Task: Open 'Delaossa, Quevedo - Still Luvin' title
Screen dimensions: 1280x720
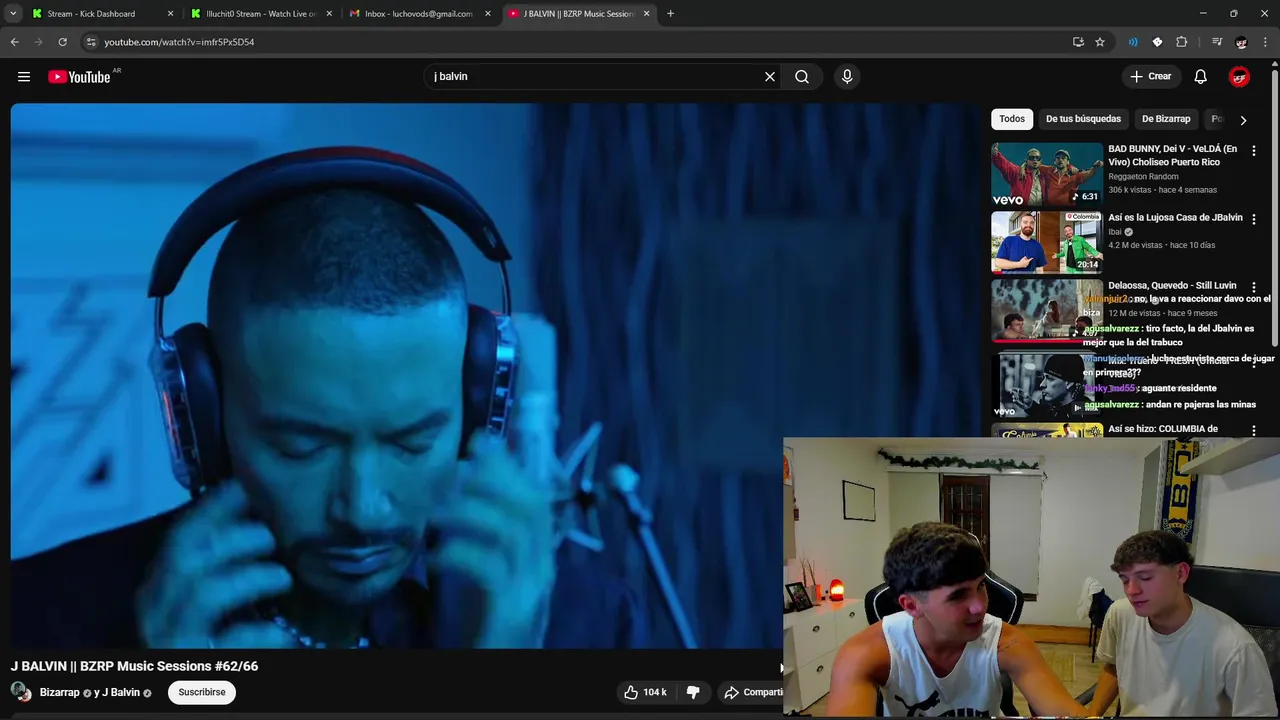Action: tap(1172, 285)
